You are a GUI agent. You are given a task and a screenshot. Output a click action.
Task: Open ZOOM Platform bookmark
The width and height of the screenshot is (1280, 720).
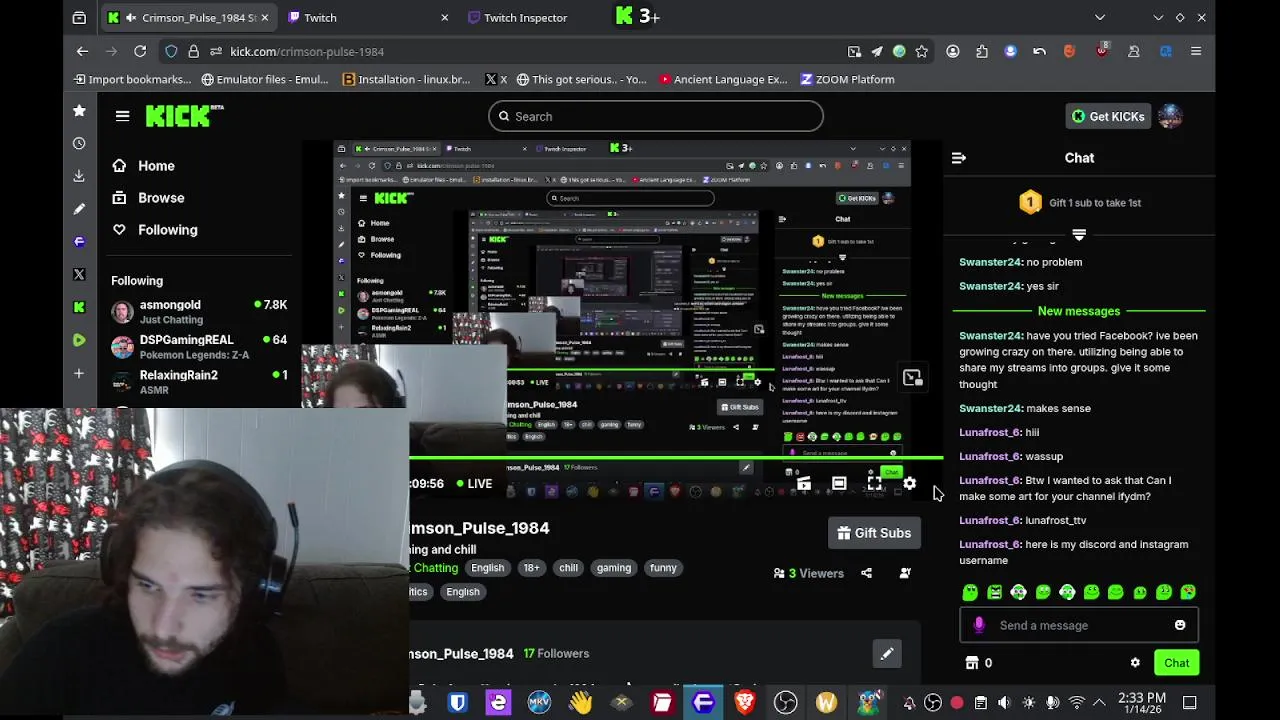click(x=846, y=79)
